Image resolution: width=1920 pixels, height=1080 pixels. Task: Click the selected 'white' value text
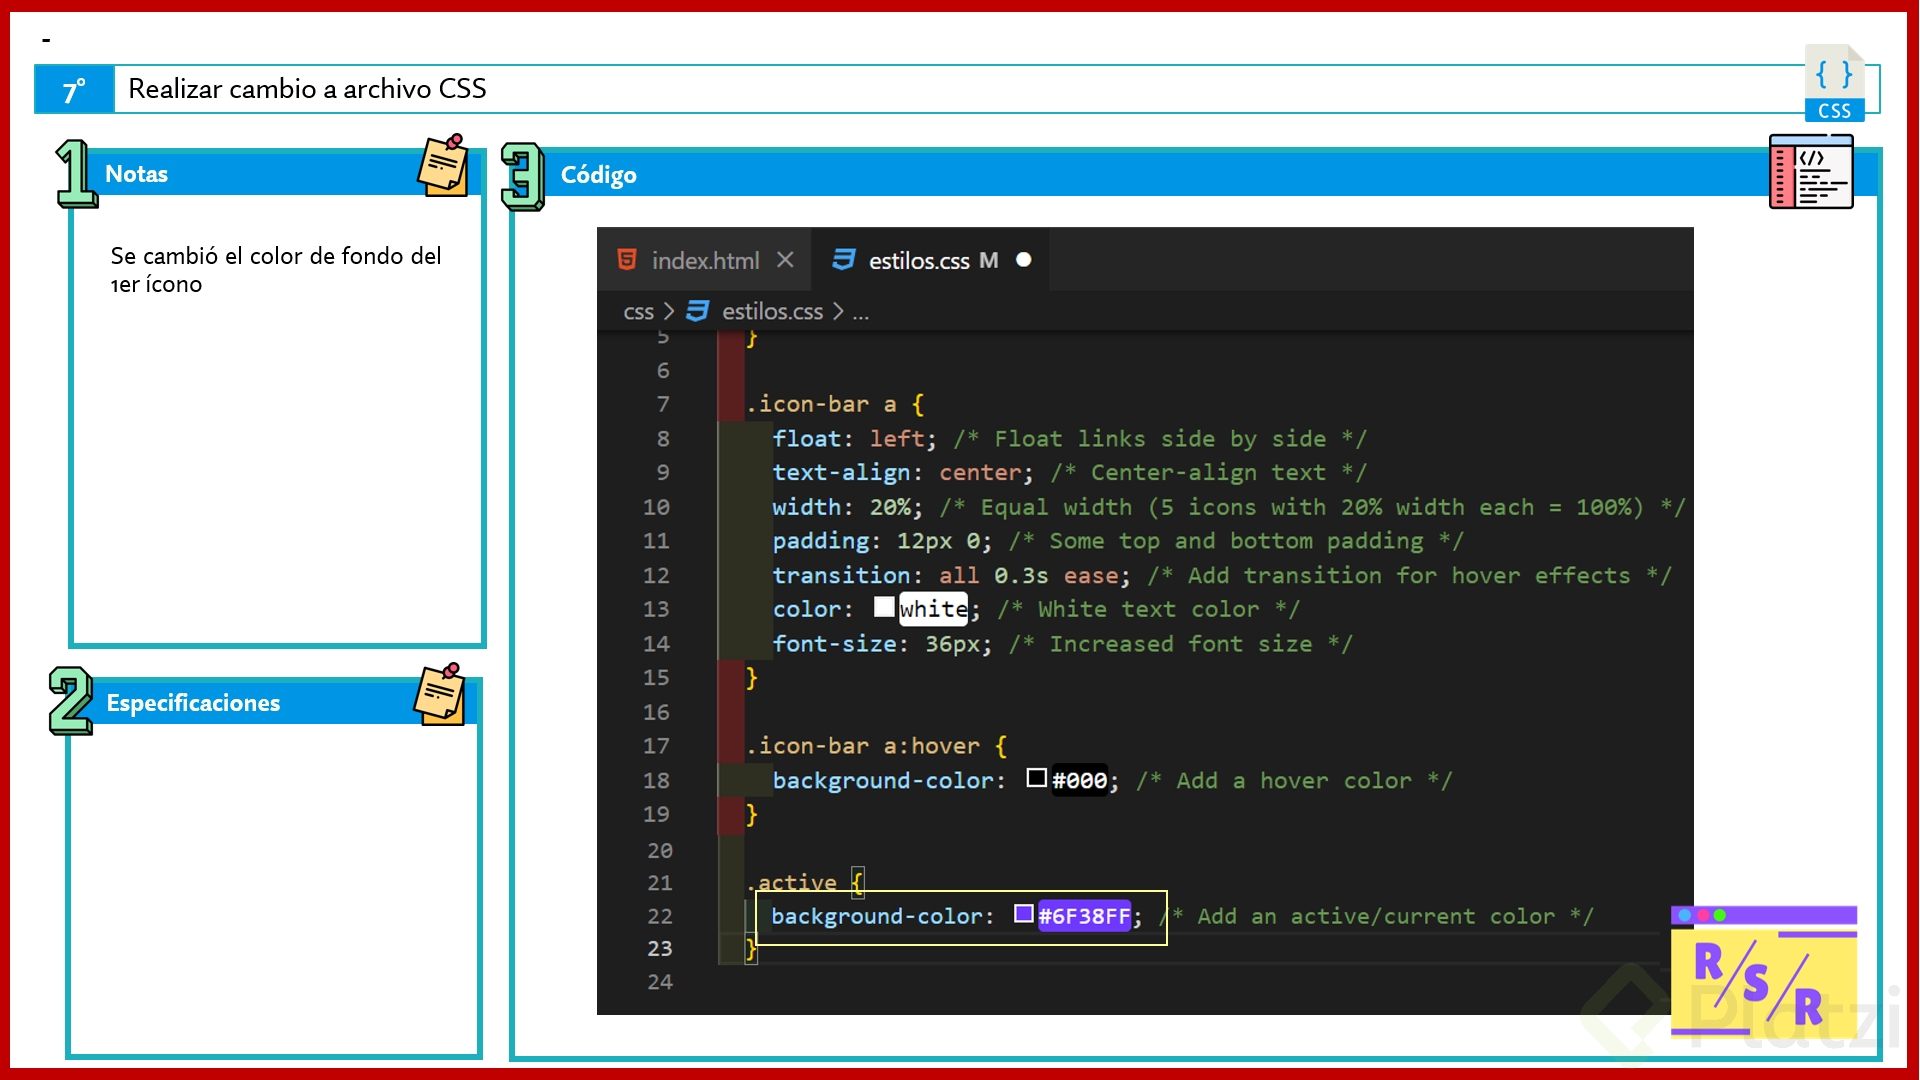[933, 609]
